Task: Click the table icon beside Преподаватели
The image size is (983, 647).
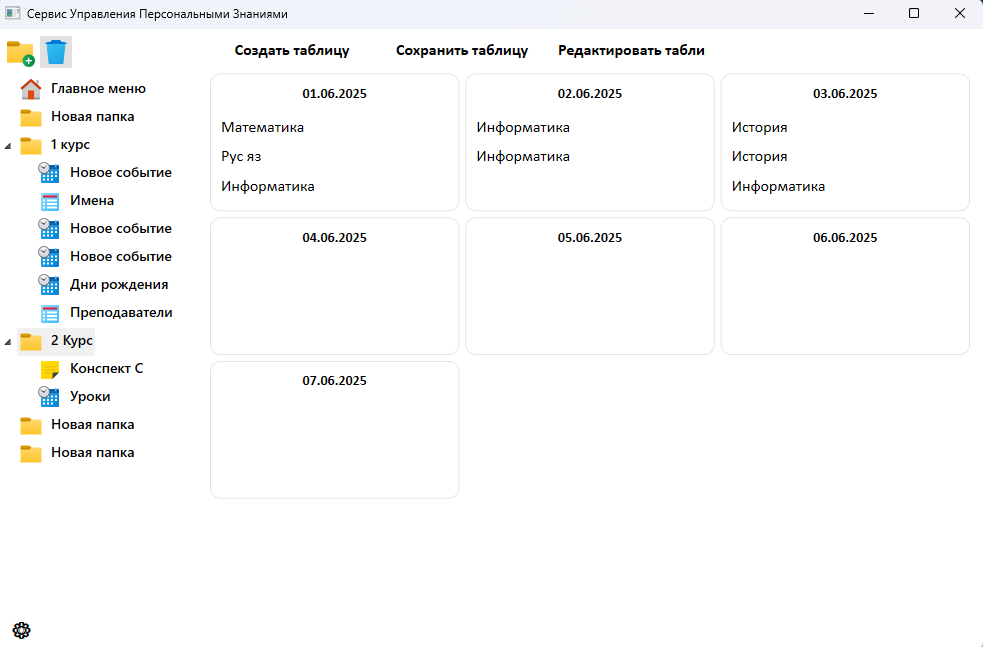Action: (x=50, y=313)
